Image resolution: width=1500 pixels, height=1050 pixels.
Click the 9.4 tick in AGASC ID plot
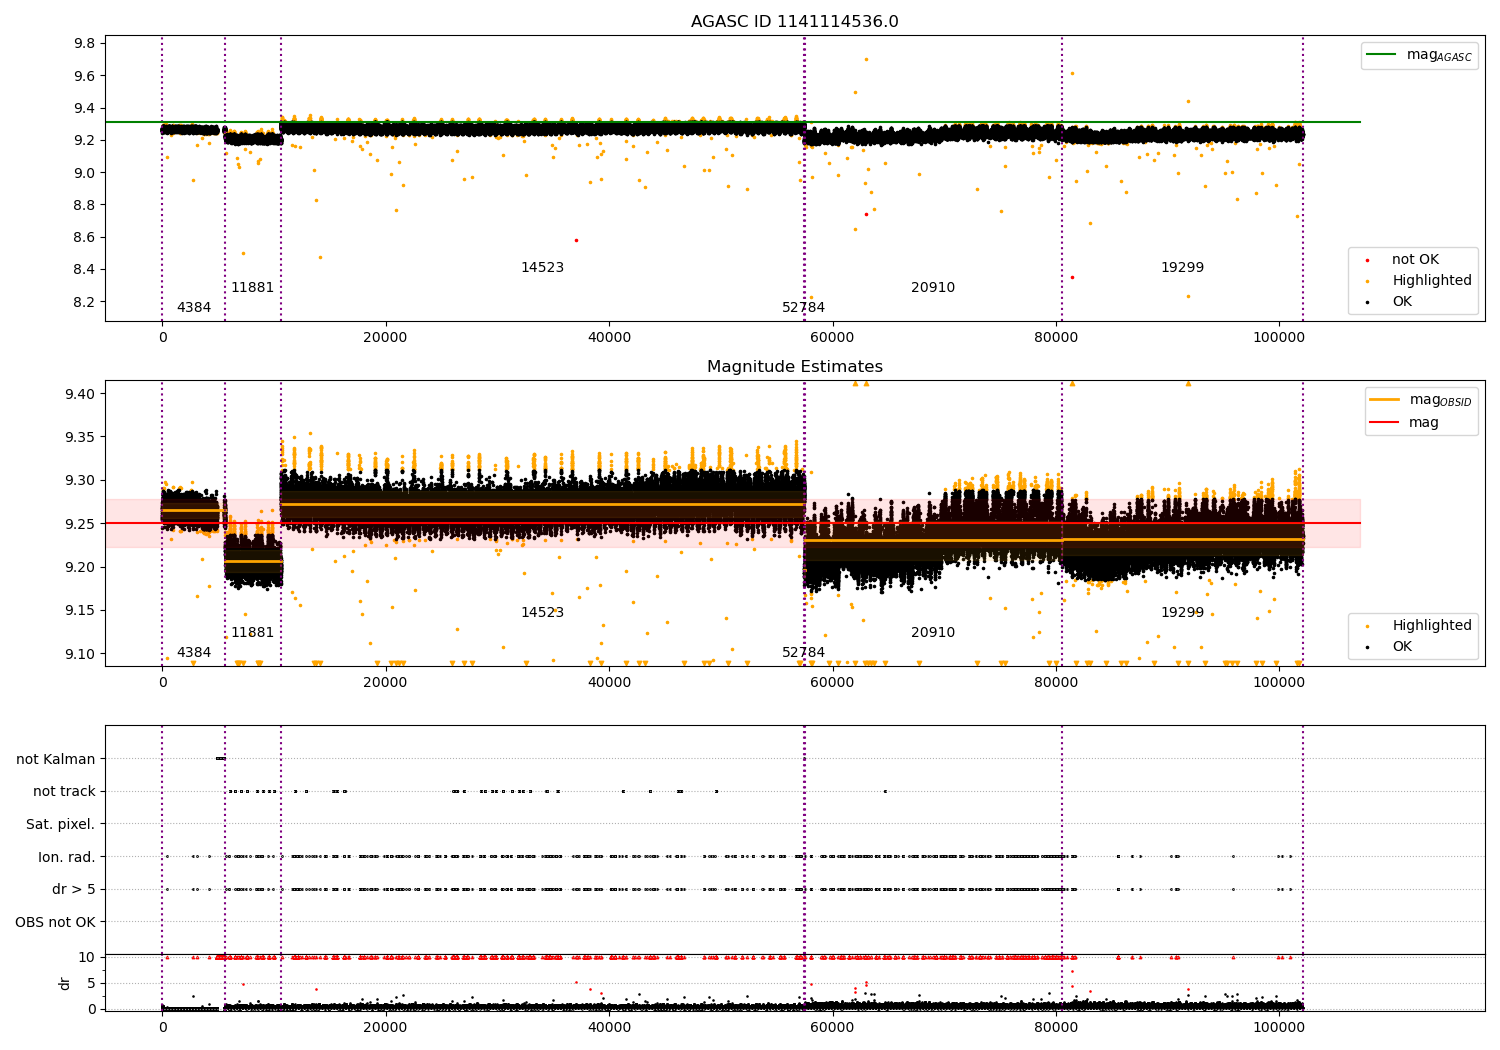coord(85,109)
